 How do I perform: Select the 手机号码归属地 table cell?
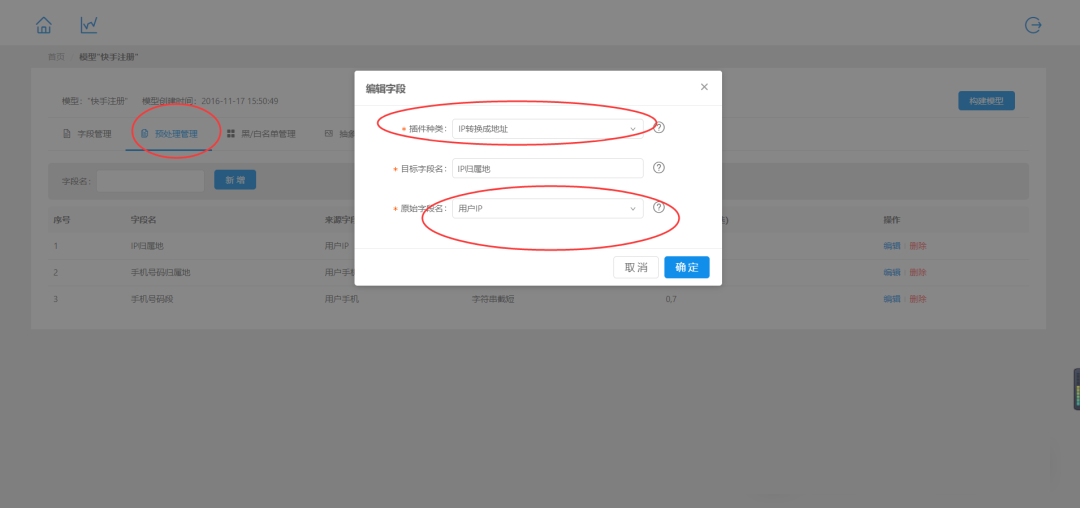[160, 272]
